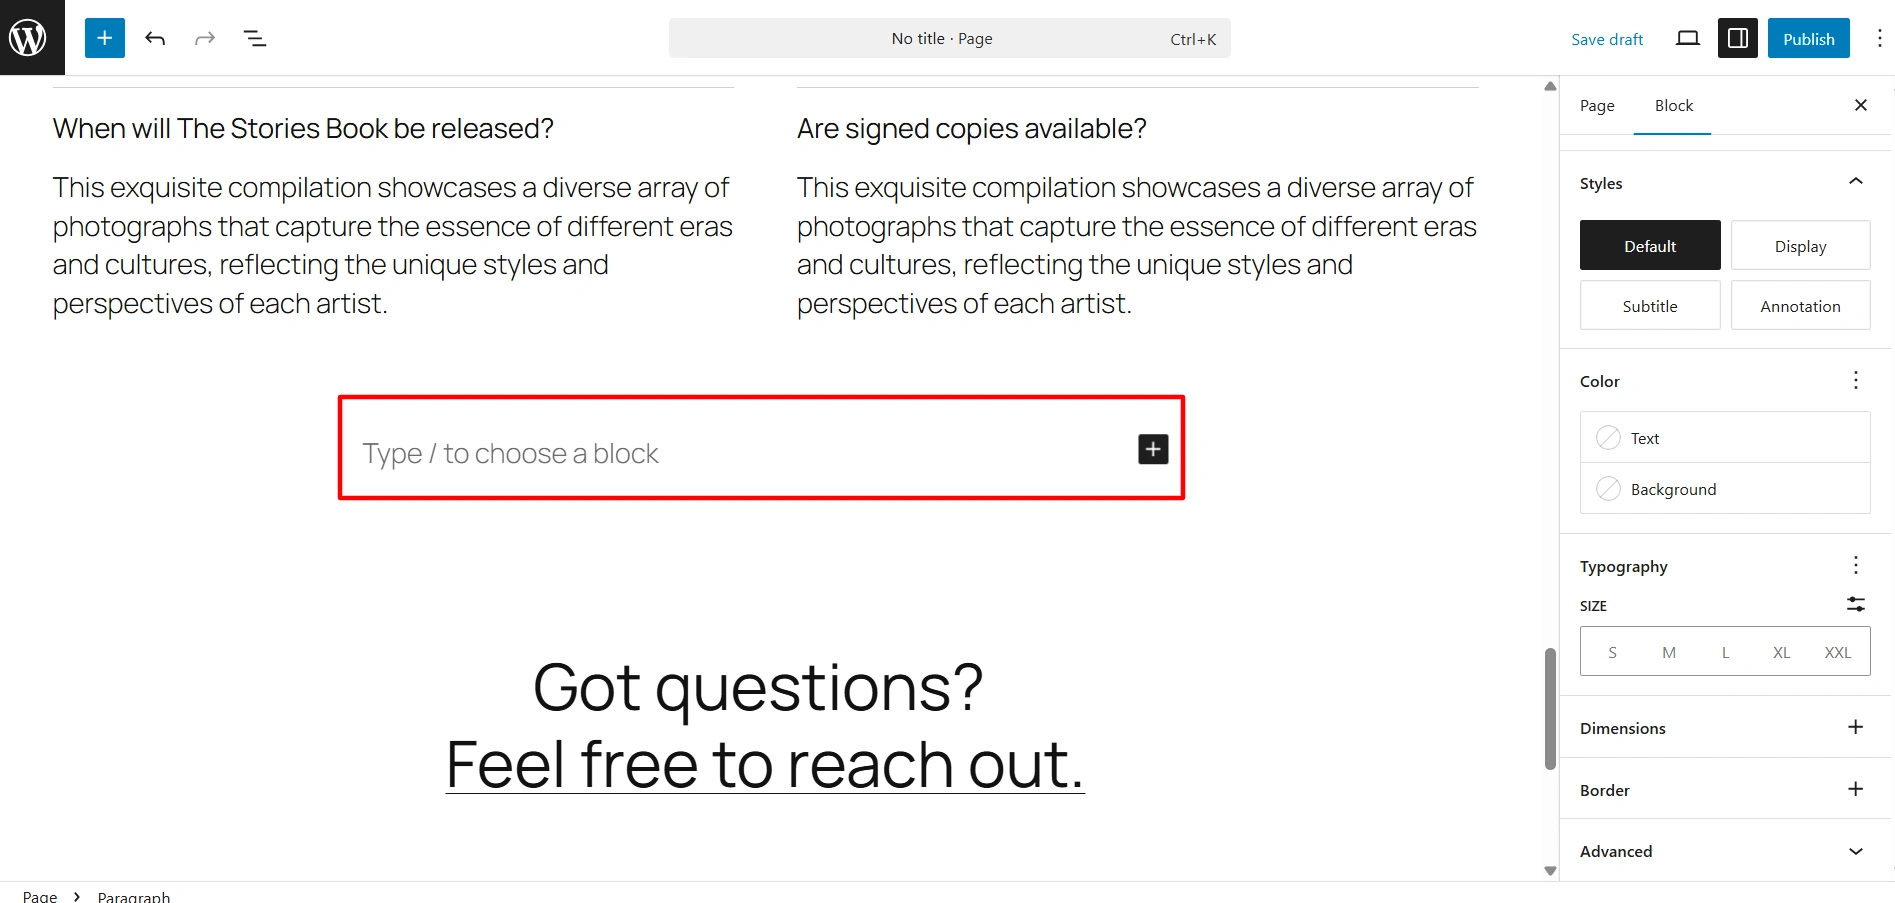Open Color options three-dot menu
This screenshot has width=1895, height=903.
click(1855, 380)
